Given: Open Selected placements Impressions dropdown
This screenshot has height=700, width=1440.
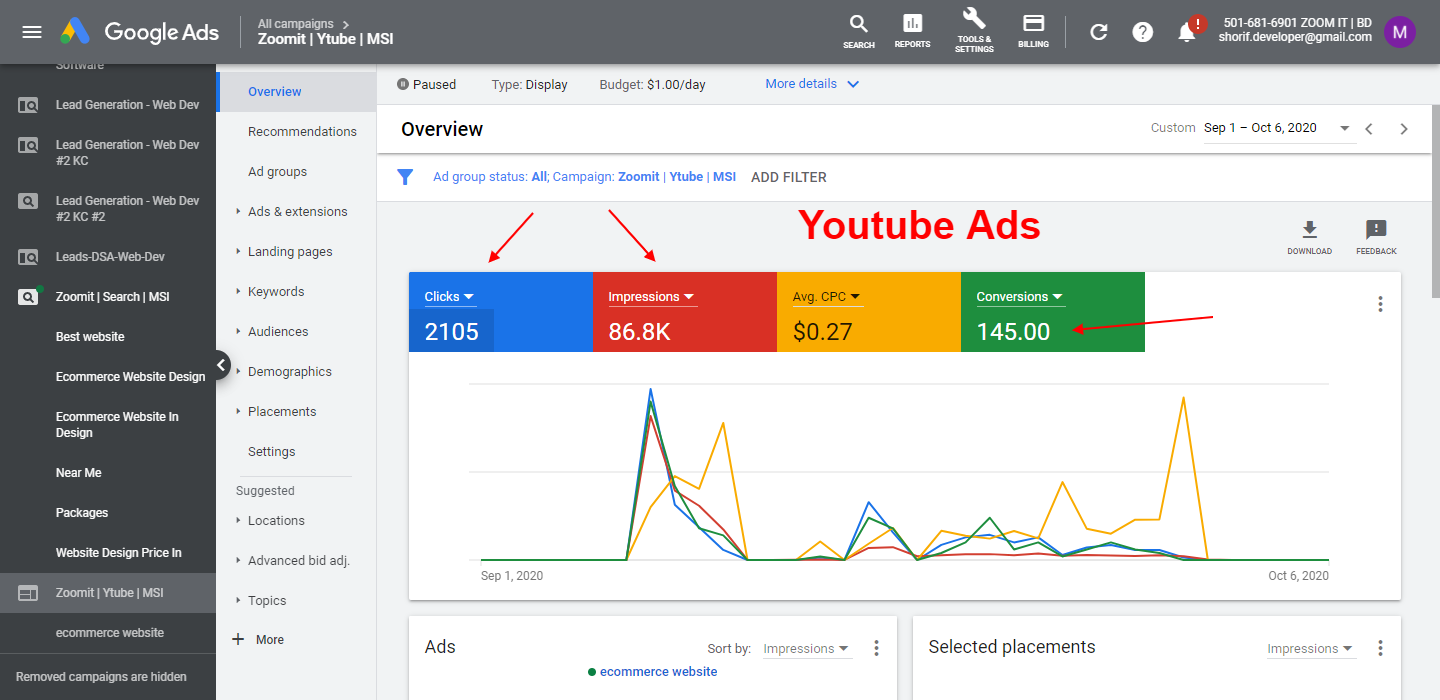Looking at the screenshot, I should click(1310, 649).
